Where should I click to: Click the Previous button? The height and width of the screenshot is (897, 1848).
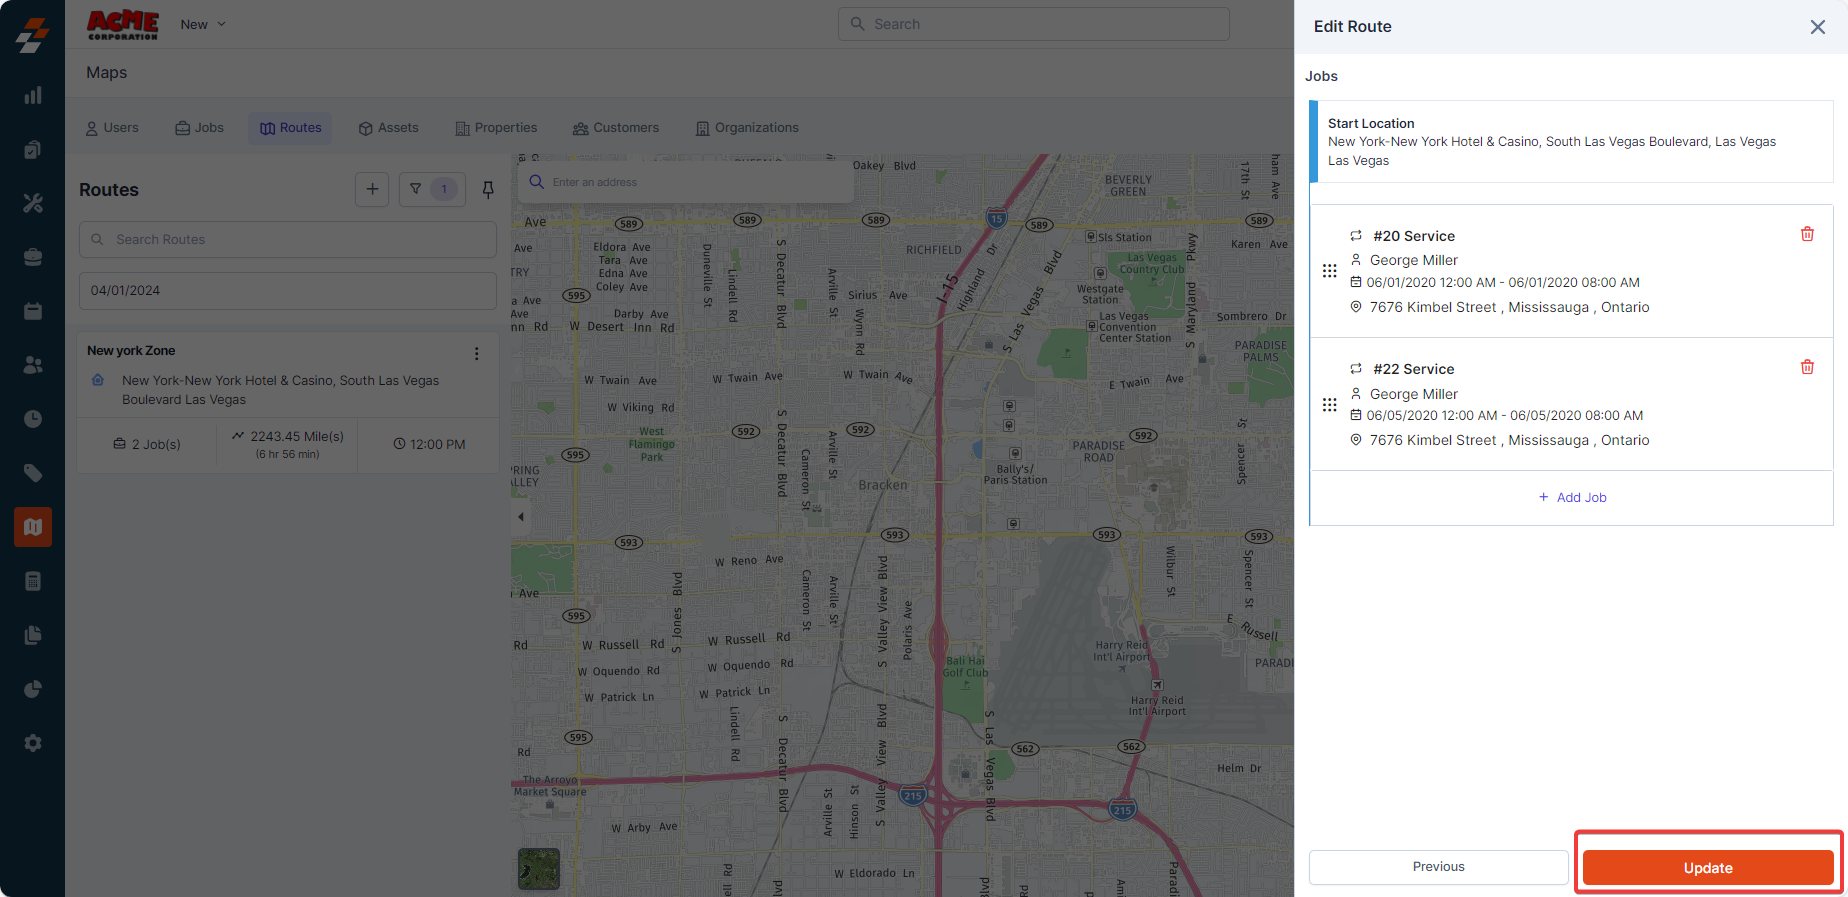(1438, 867)
